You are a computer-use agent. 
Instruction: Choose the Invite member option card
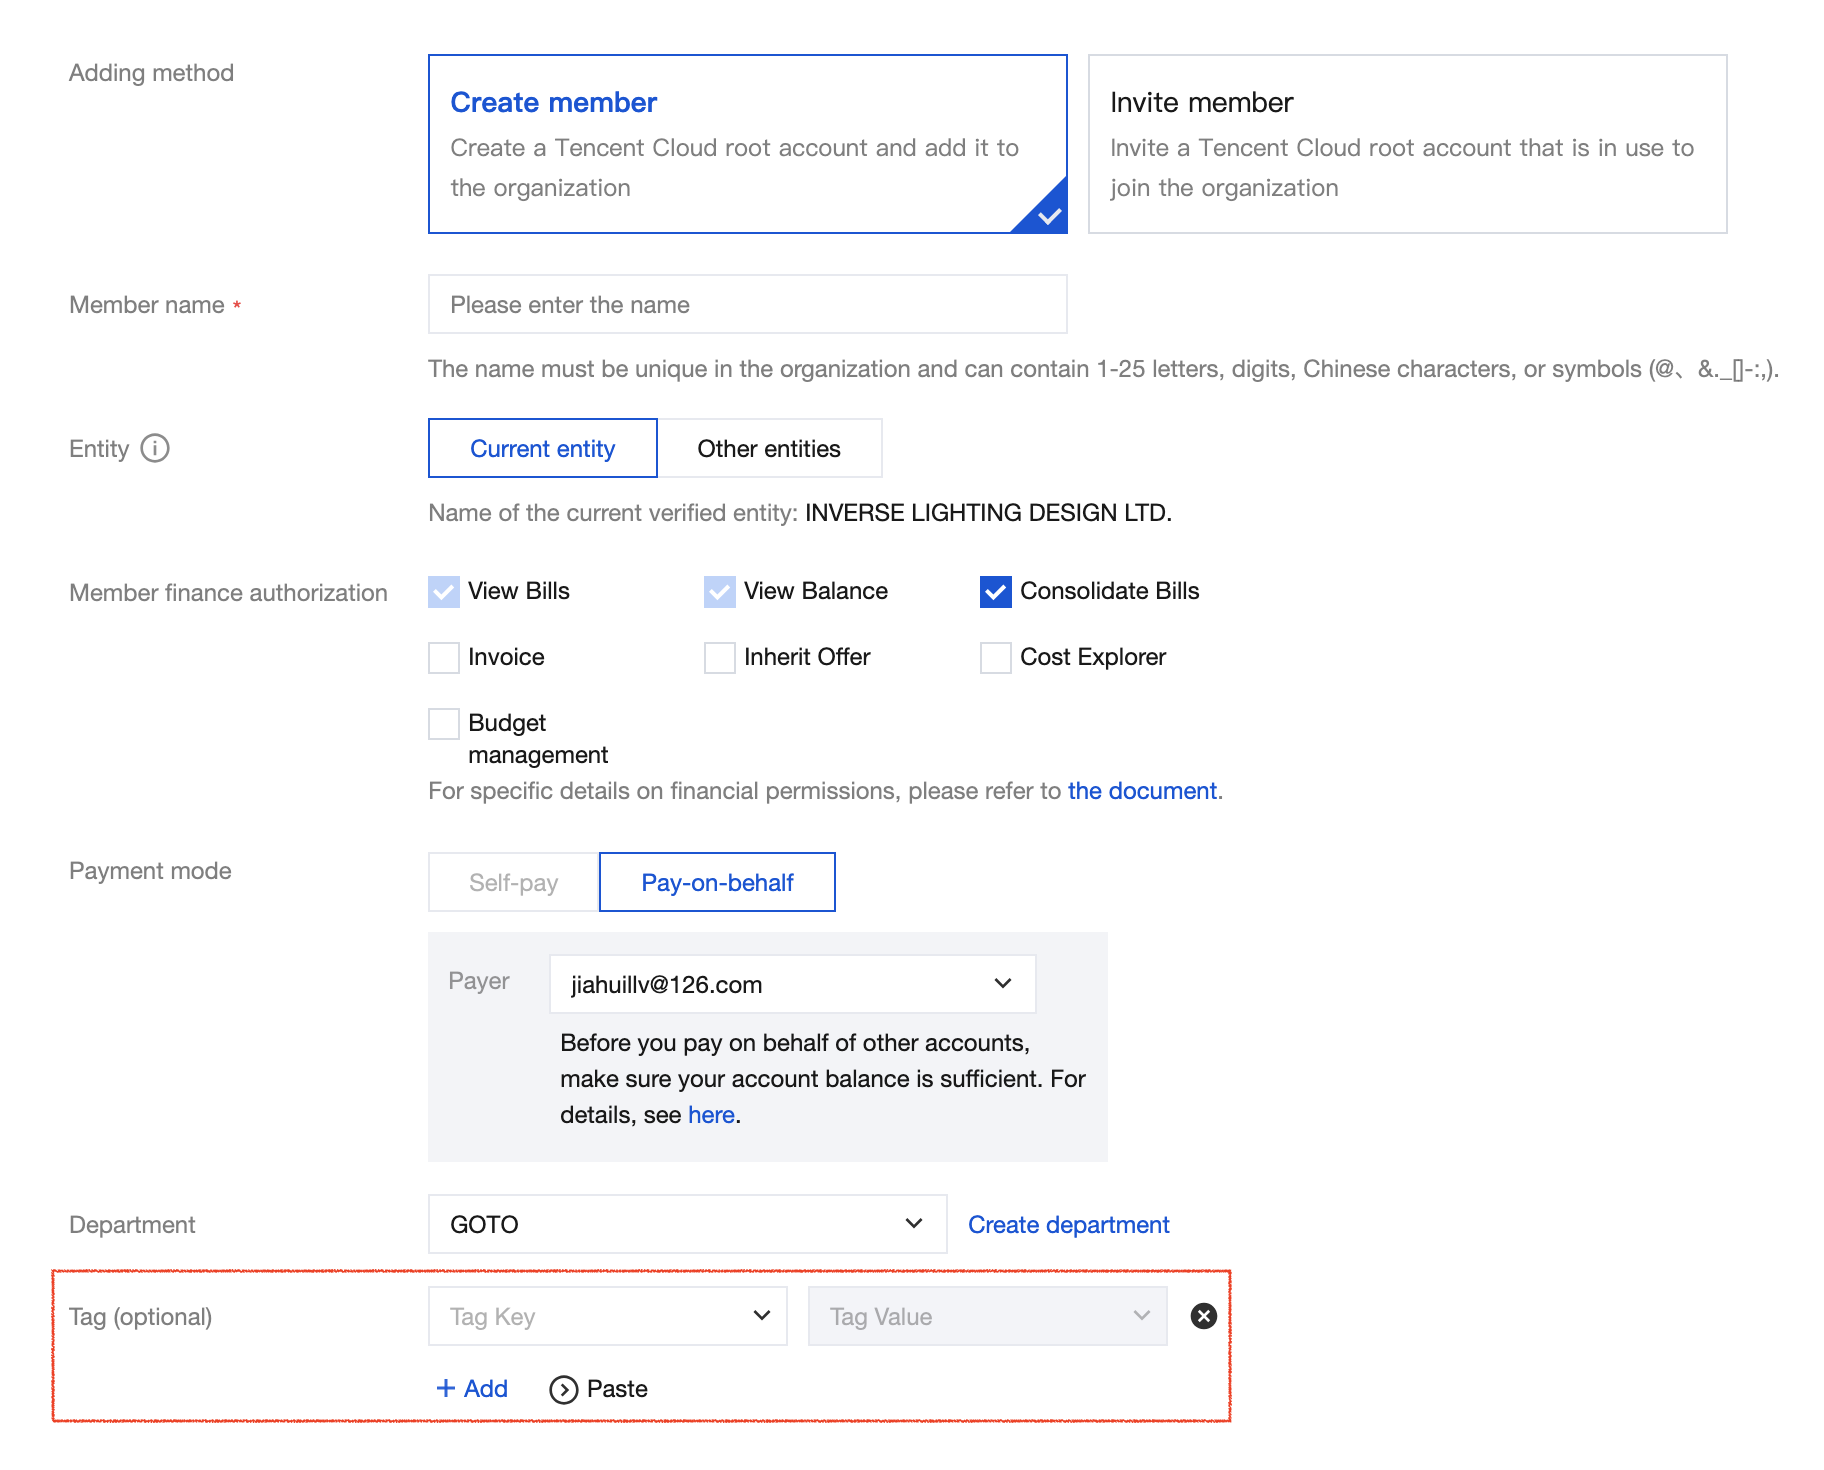[1407, 144]
